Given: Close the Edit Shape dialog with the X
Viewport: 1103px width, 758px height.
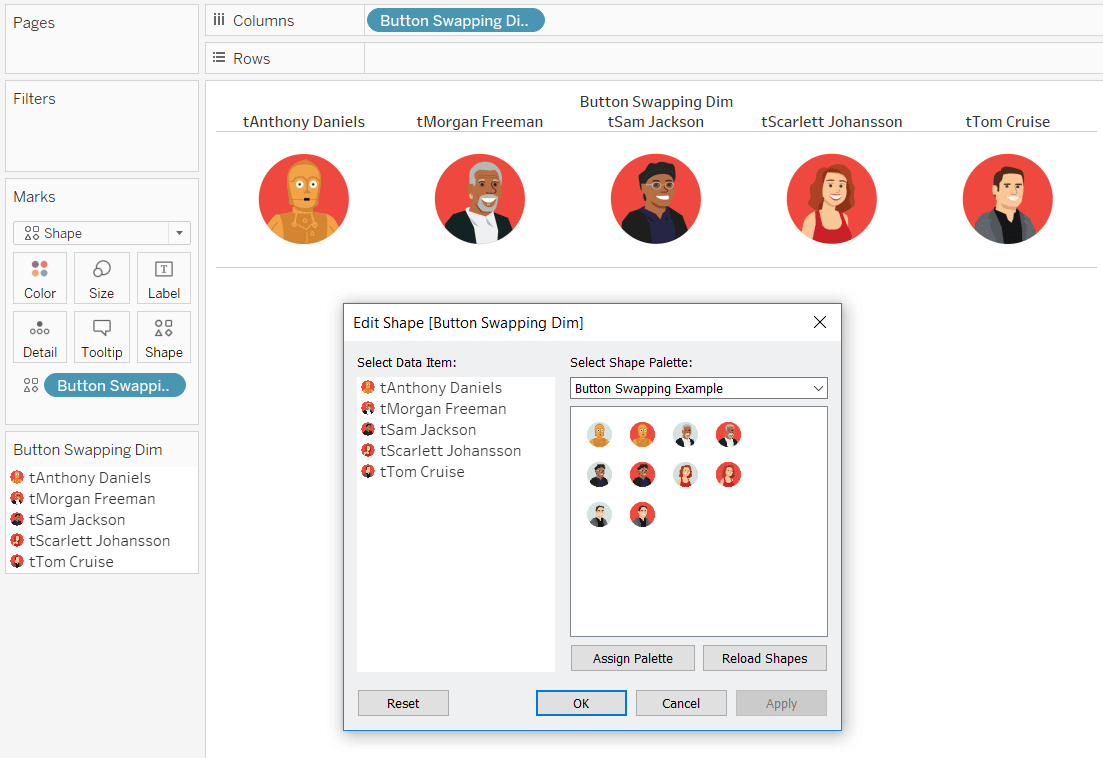Looking at the screenshot, I should coord(820,322).
